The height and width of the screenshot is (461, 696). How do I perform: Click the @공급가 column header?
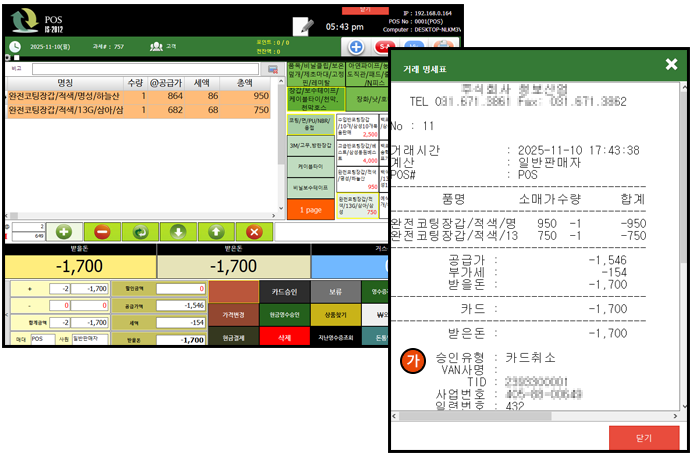click(x=166, y=83)
